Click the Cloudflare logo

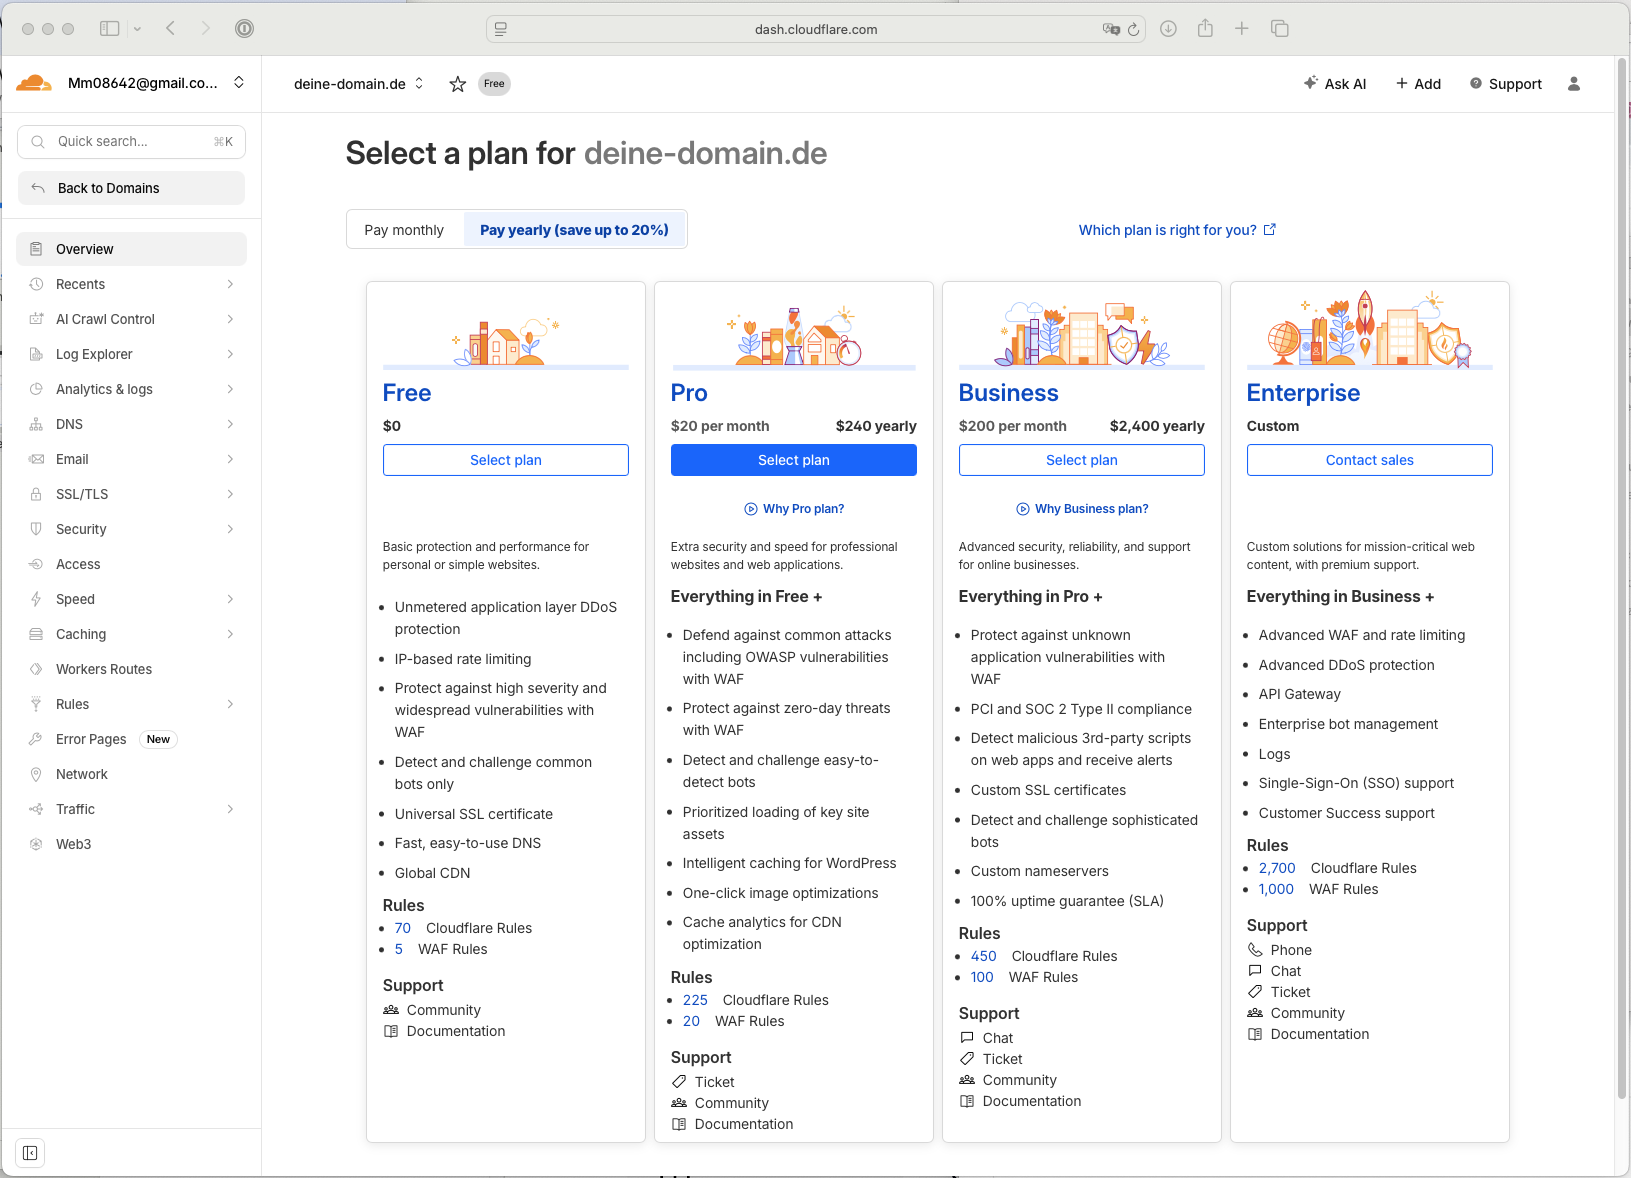pos(35,83)
